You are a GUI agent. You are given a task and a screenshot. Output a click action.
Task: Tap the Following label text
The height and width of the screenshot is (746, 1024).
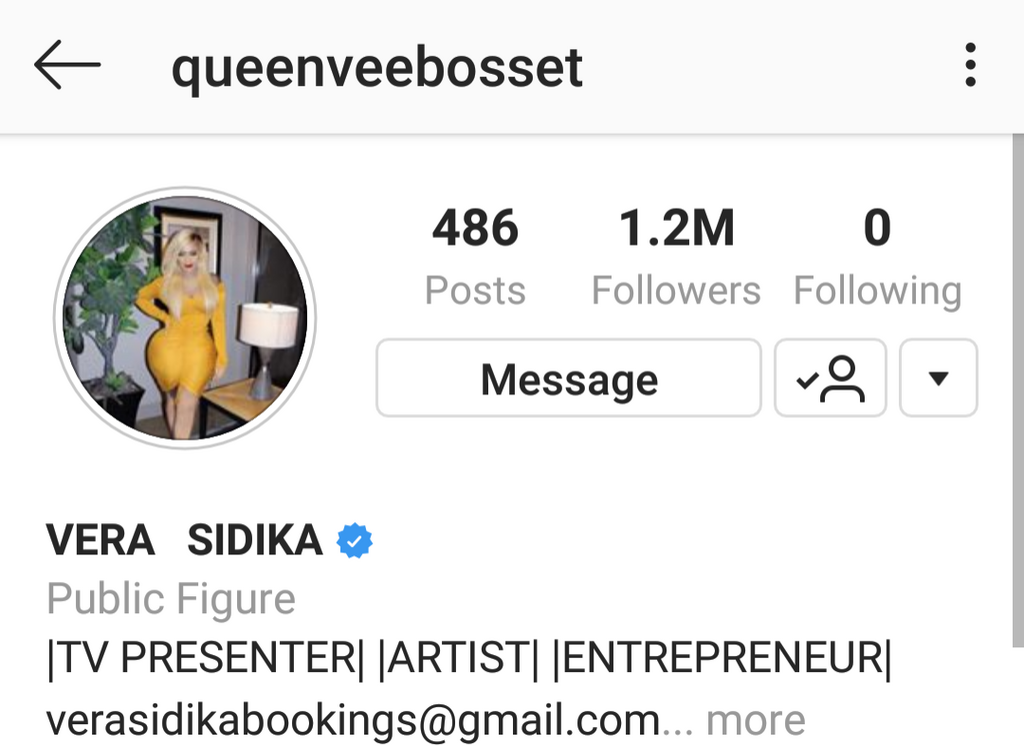(878, 291)
